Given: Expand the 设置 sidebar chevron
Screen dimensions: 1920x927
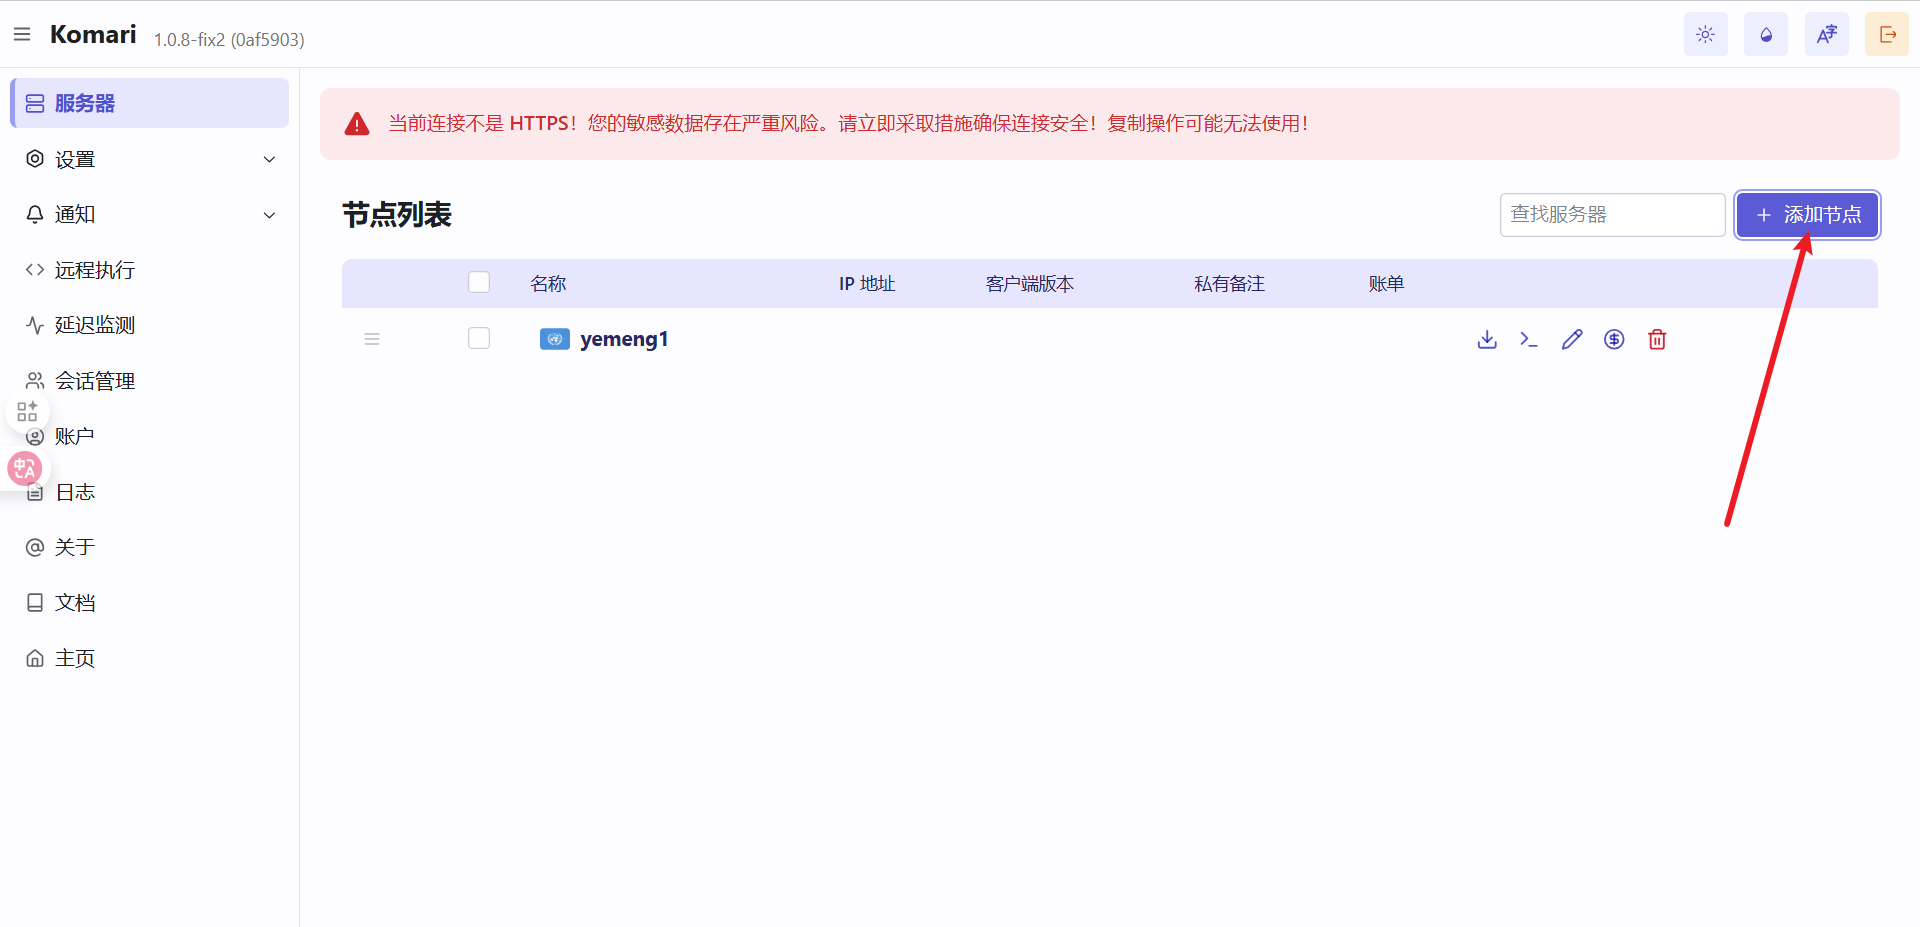Looking at the screenshot, I should [269, 160].
